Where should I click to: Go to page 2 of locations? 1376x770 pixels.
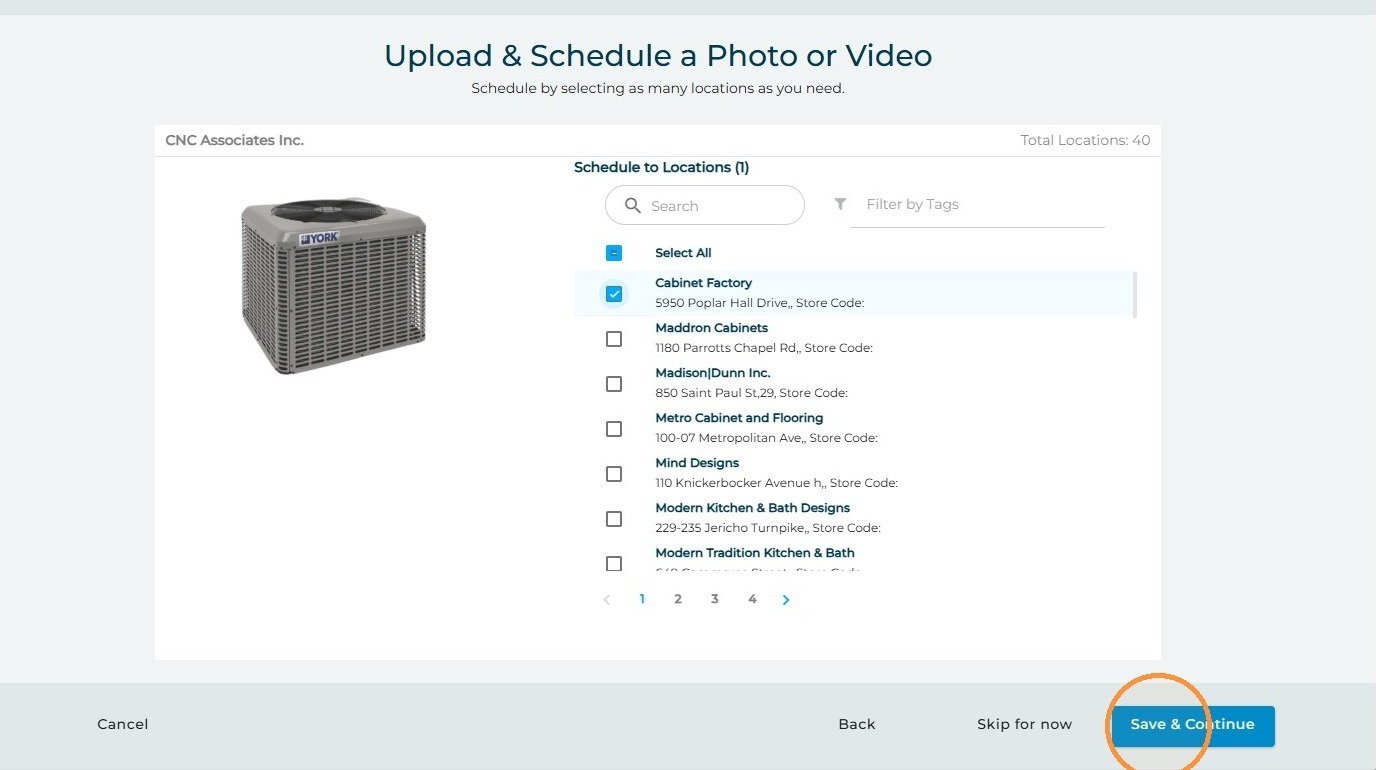pos(678,599)
